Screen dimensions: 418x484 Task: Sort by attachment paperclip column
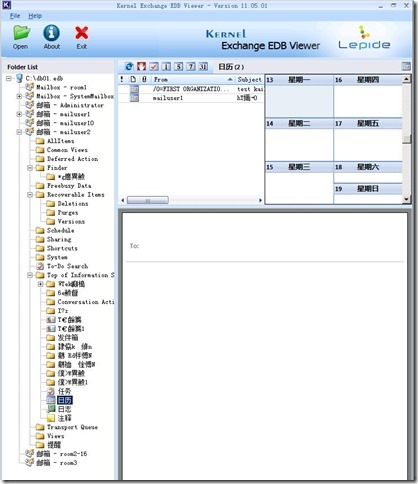tap(144, 79)
